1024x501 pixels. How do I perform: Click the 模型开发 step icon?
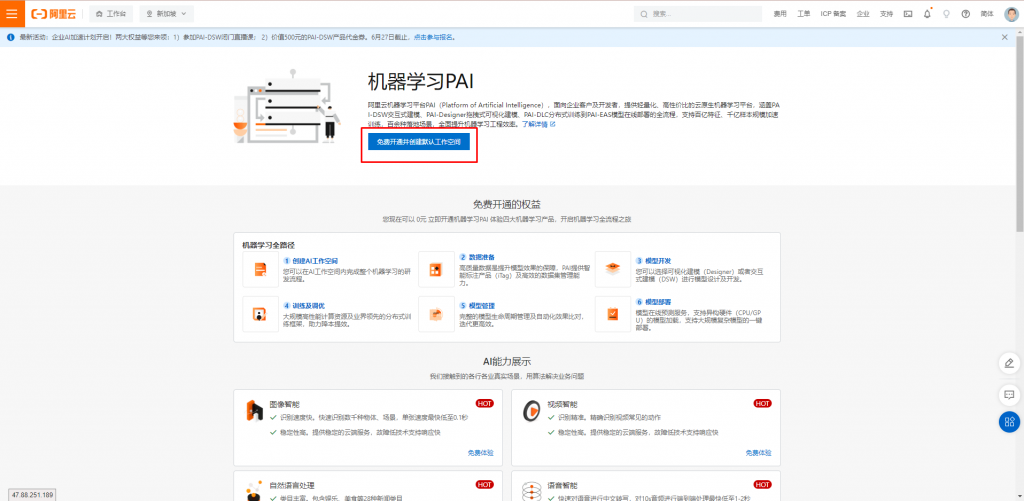tap(613, 269)
